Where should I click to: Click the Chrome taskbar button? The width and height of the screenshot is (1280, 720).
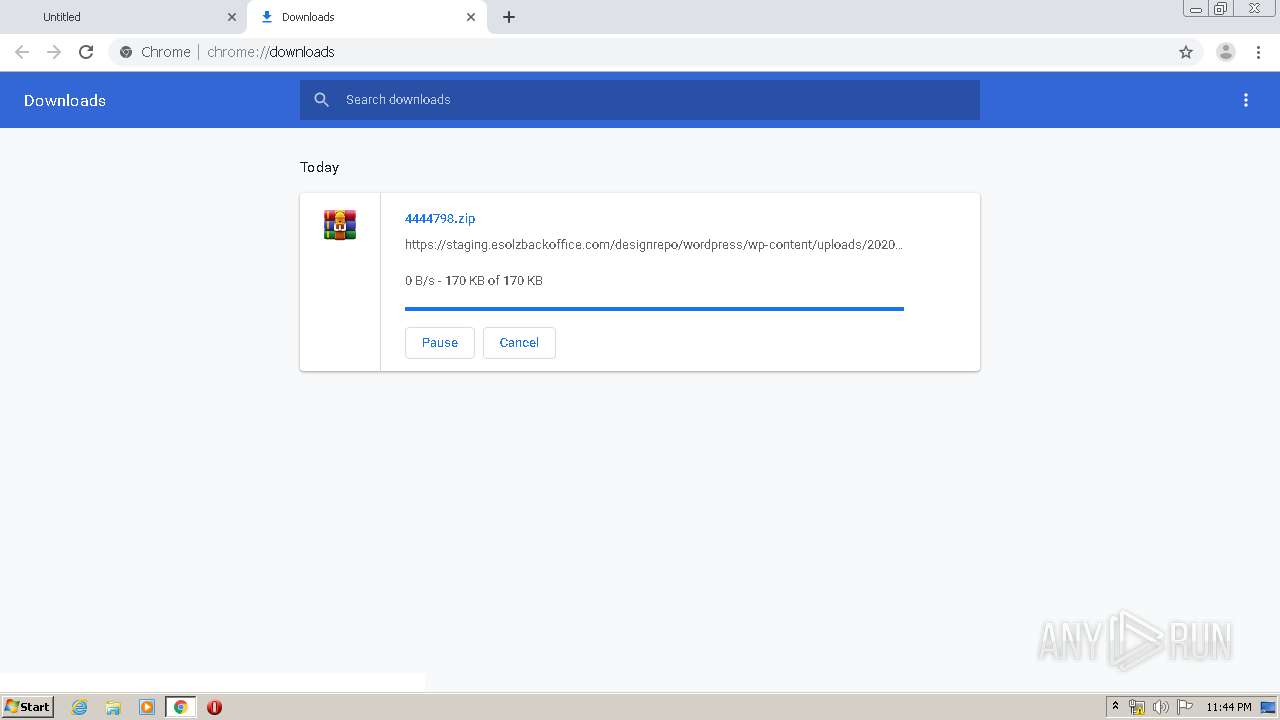pos(180,707)
